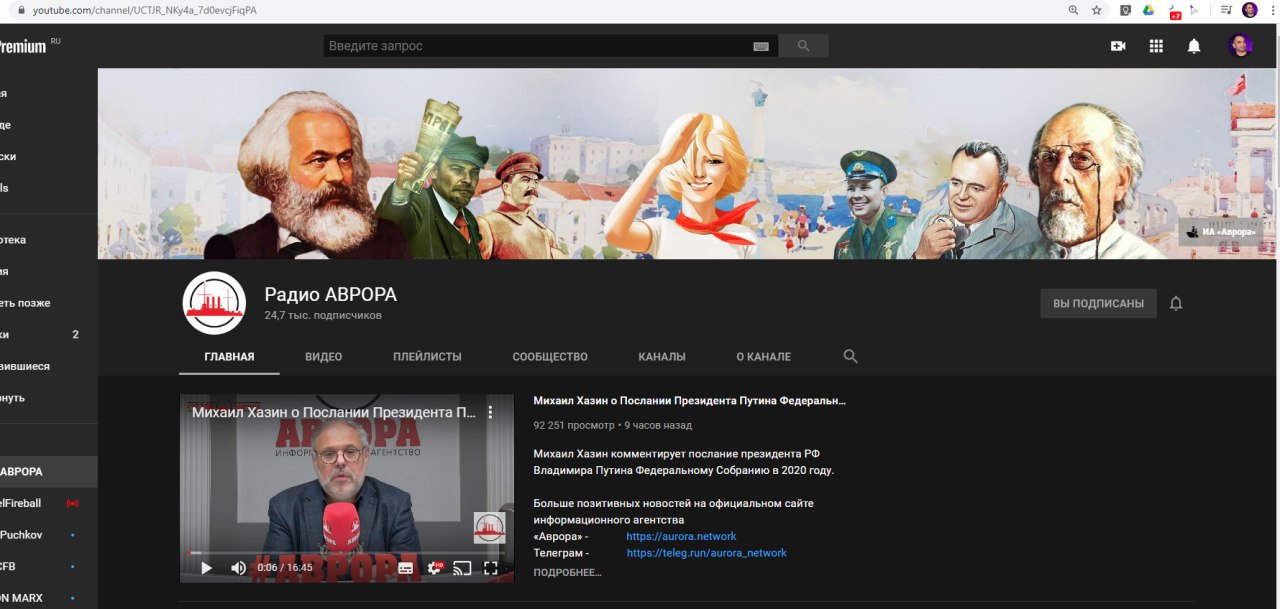
Task: Click the ИА «Аврора» banner link
Action: (x=1220, y=232)
